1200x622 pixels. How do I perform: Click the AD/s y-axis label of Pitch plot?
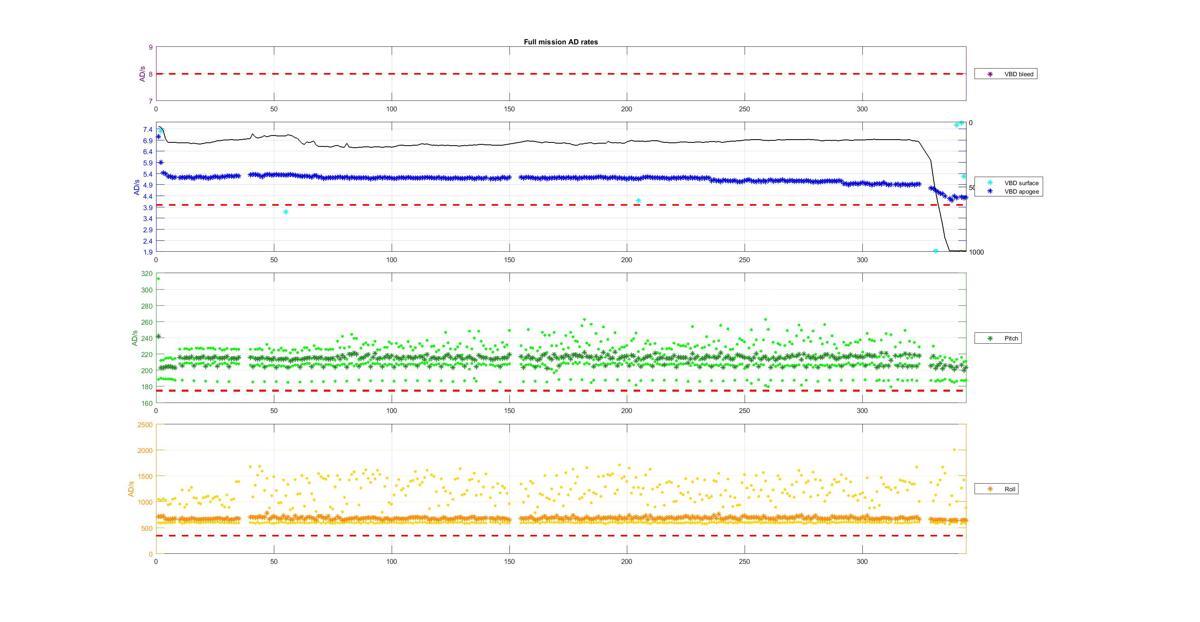pos(133,338)
